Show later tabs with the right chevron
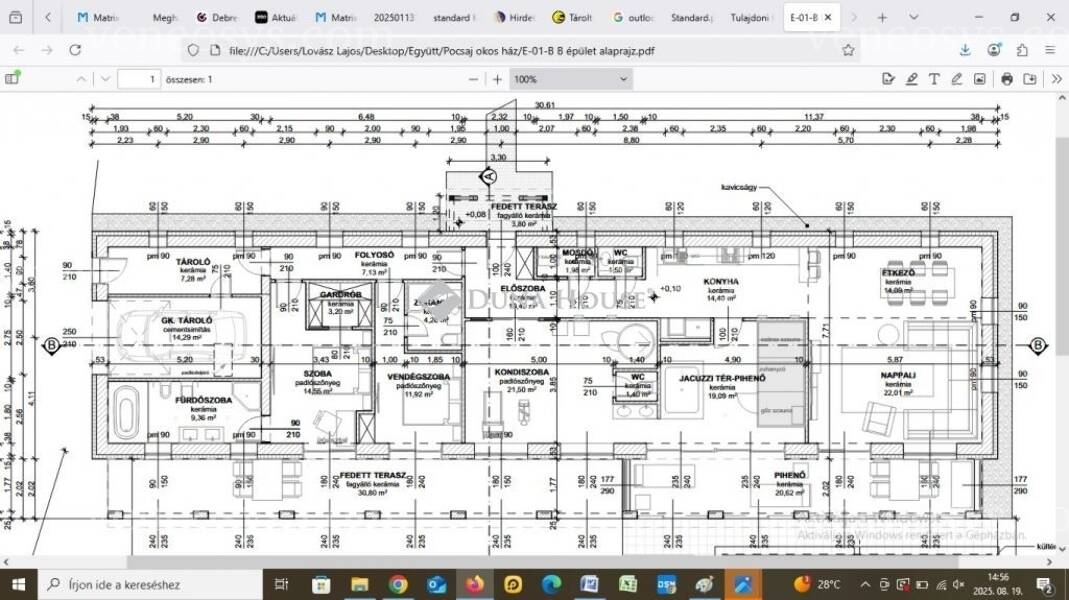 coord(854,18)
